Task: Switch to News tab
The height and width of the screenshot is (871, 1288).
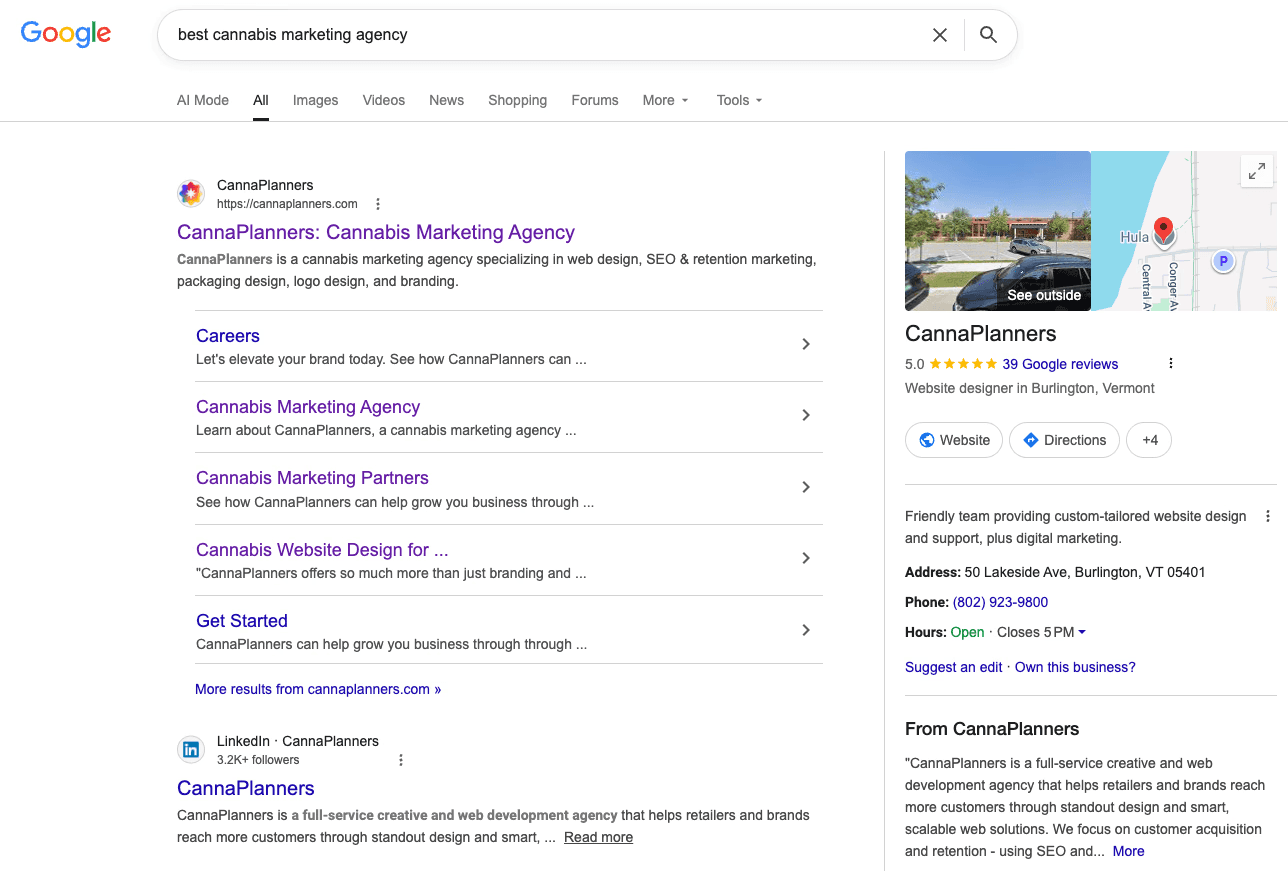Action: [x=446, y=100]
